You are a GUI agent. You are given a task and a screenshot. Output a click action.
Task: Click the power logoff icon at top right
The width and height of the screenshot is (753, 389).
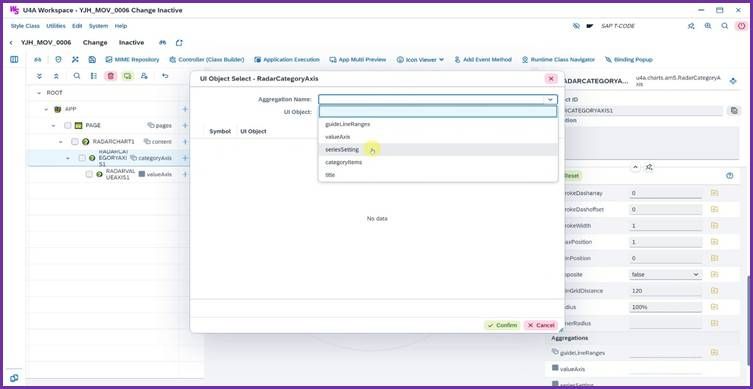pyautogui.click(x=741, y=26)
